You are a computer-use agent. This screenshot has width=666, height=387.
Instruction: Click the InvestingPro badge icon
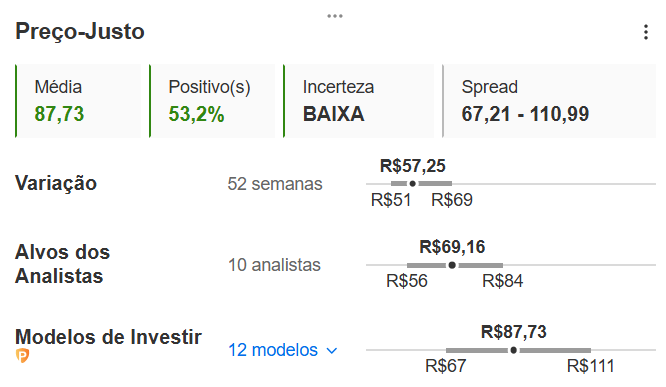tap(23, 356)
